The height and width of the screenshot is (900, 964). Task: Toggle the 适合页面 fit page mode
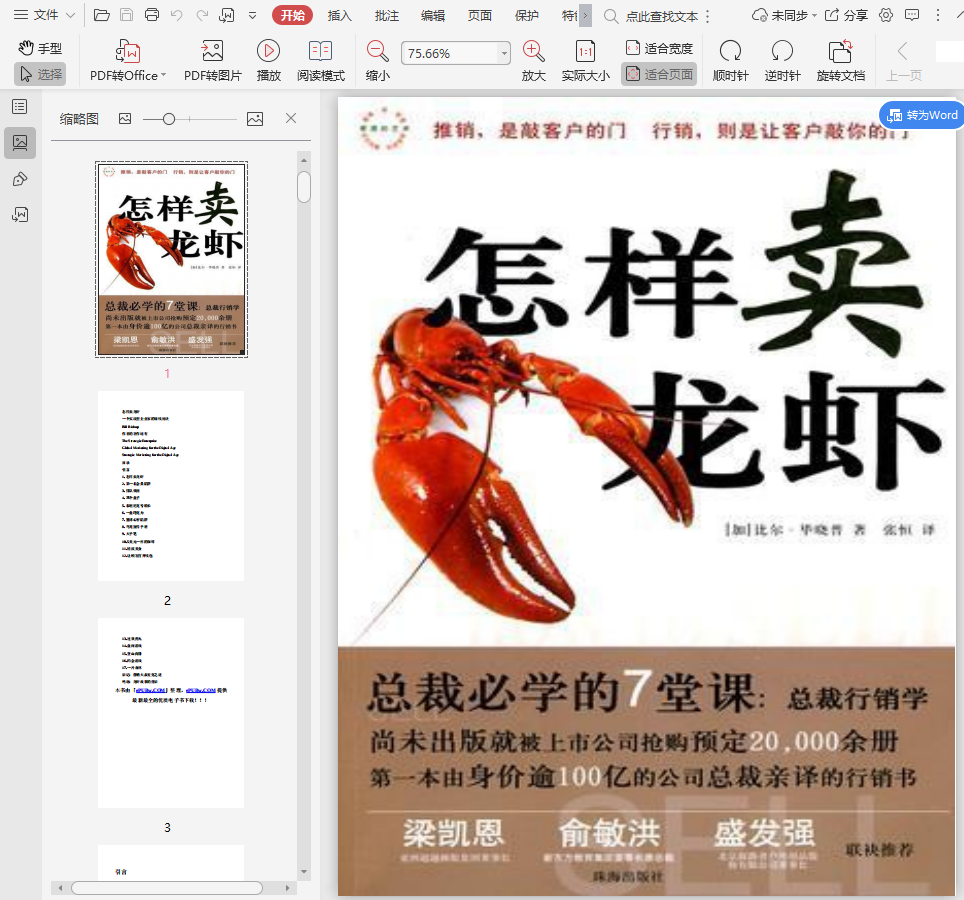coord(659,74)
